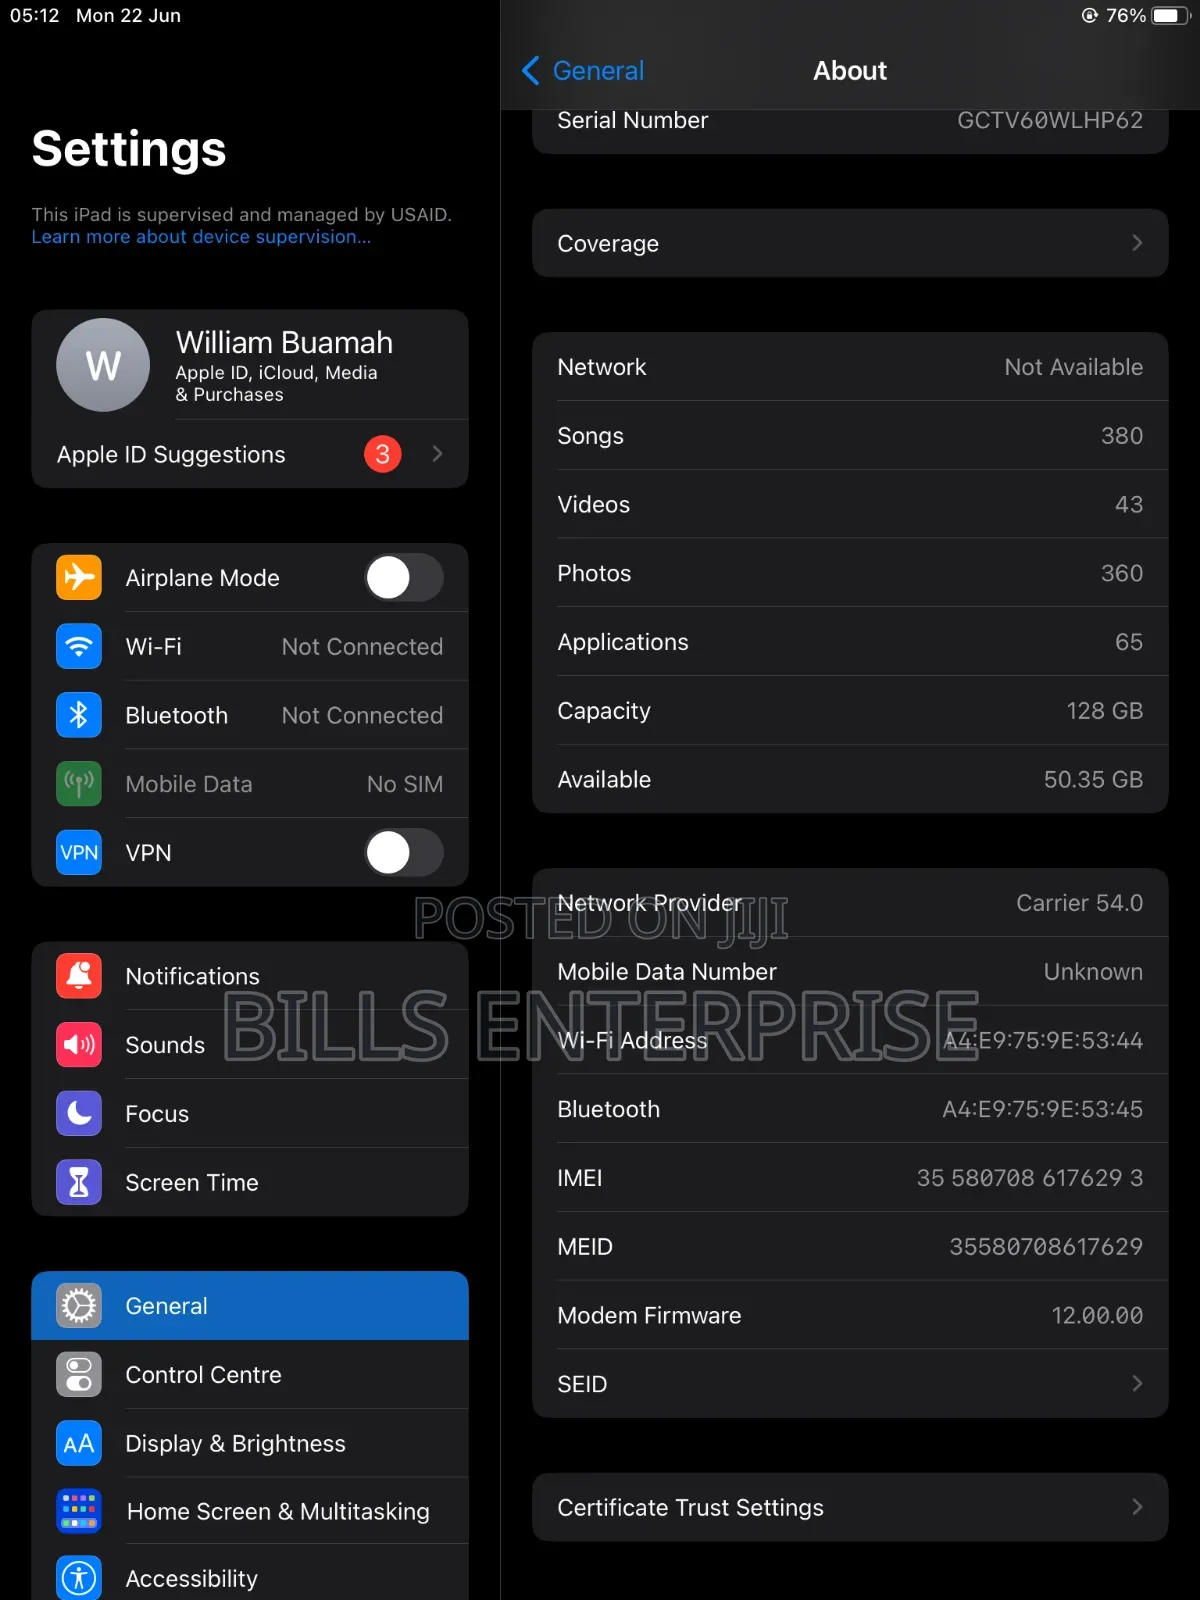The height and width of the screenshot is (1600, 1200).
Task: Tap the General gear icon
Action: (79, 1306)
